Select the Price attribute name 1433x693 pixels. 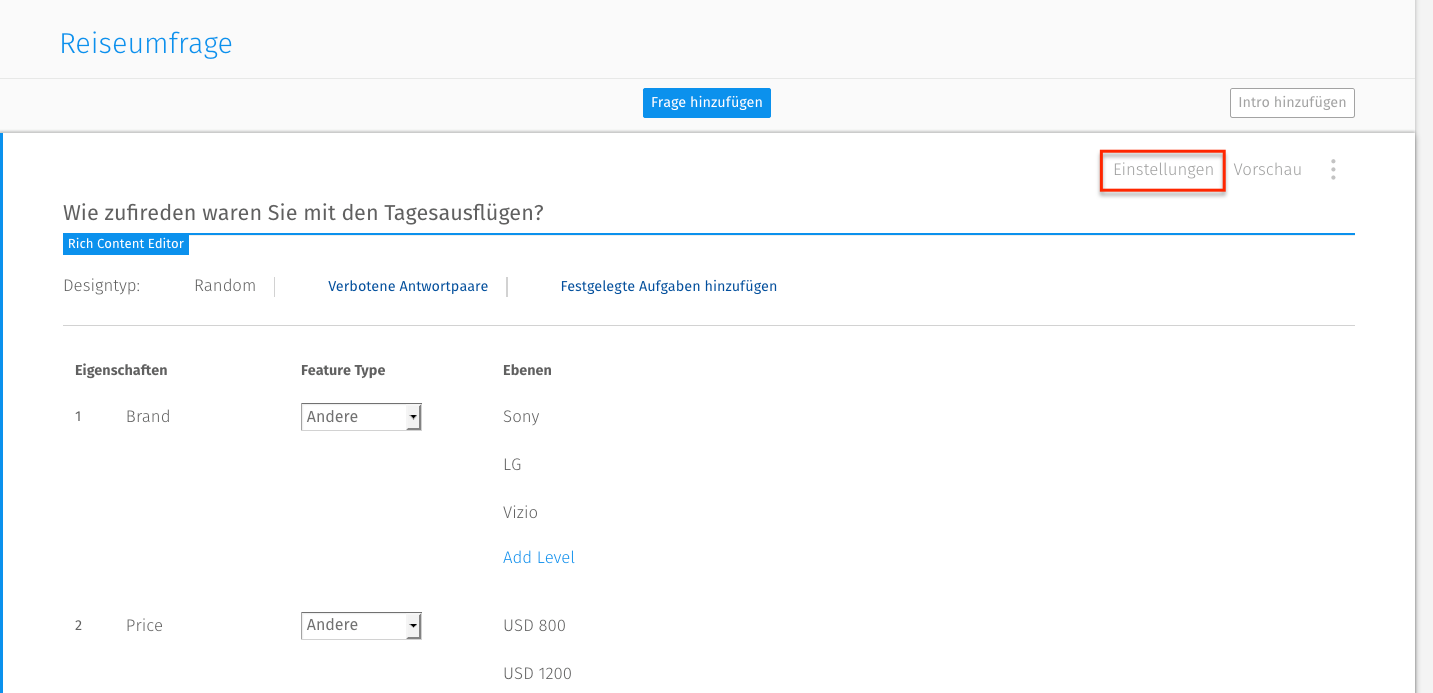tap(144, 625)
